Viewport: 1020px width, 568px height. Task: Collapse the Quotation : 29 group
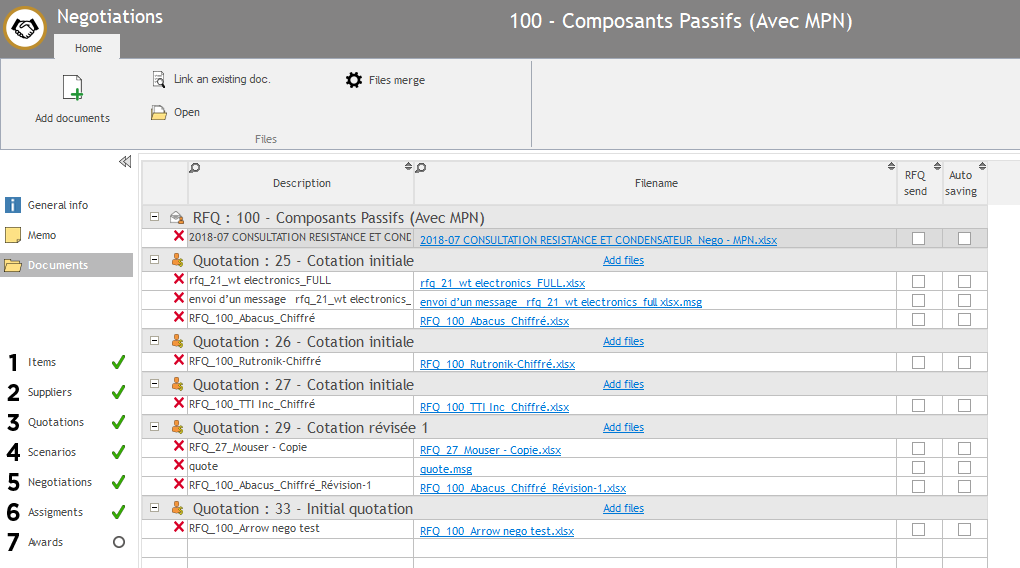pos(154,427)
